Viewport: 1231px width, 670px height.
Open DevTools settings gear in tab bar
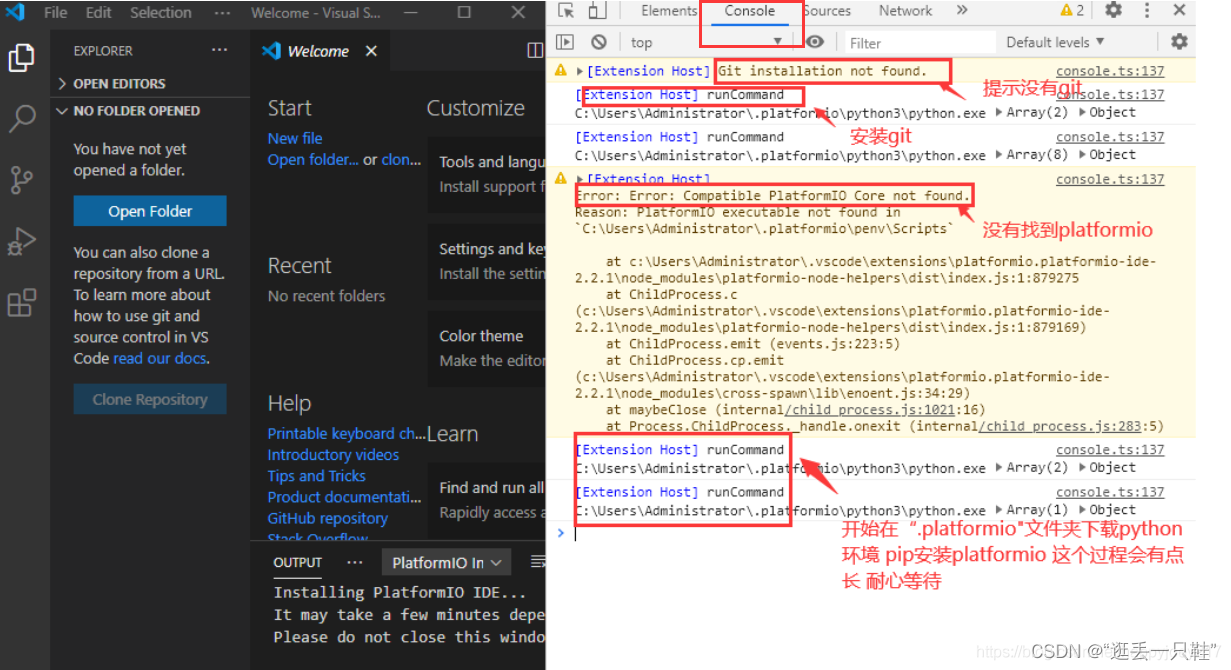1113,11
